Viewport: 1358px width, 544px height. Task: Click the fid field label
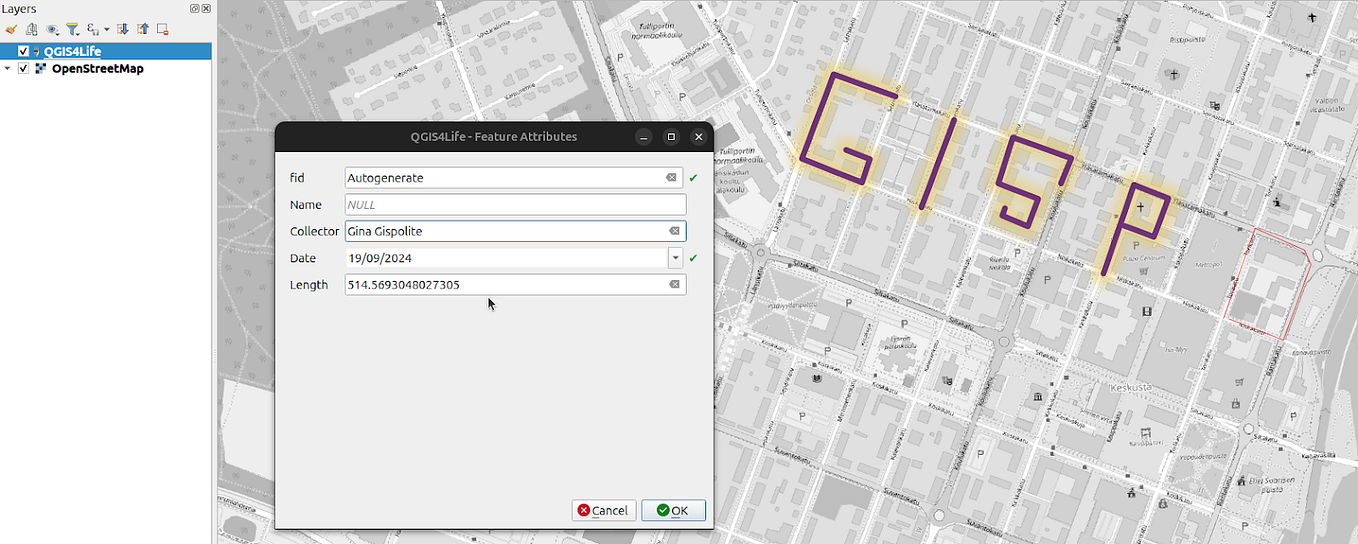[x=297, y=177]
